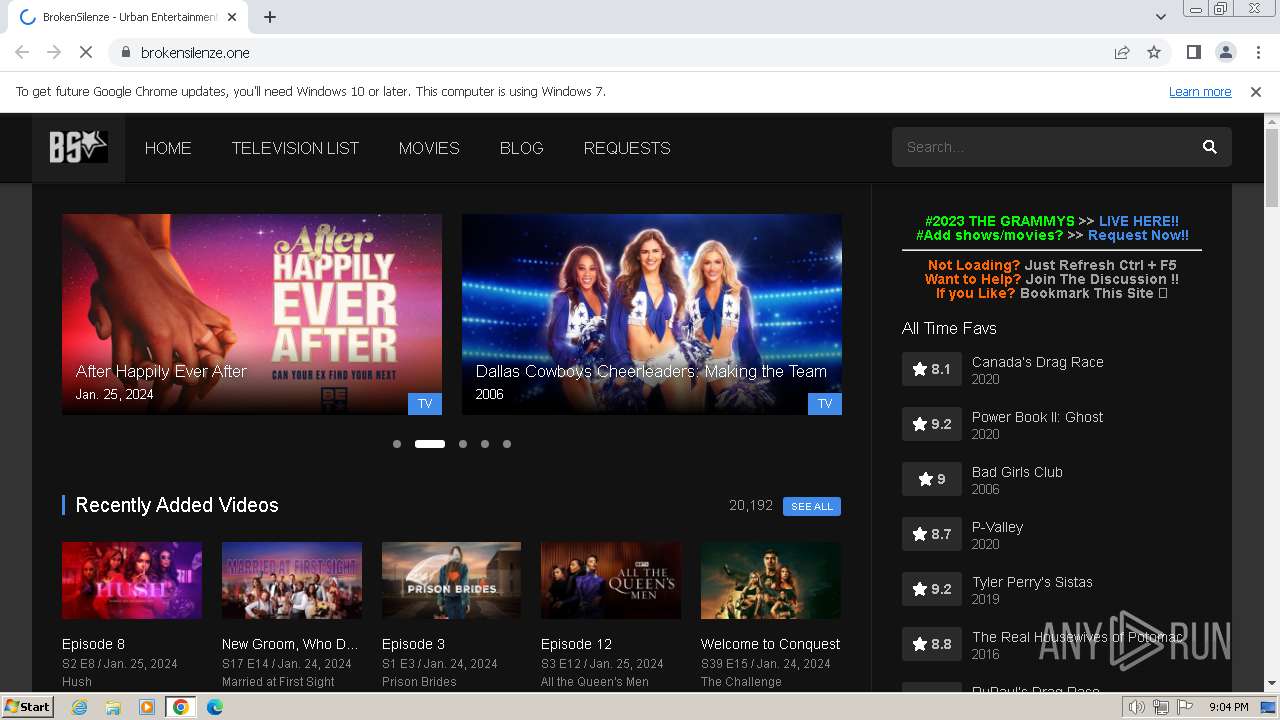Select the active carousel indicator

[430, 444]
